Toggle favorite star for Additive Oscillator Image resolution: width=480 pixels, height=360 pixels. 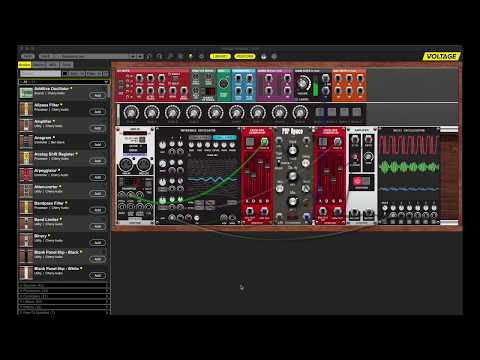point(71,88)
